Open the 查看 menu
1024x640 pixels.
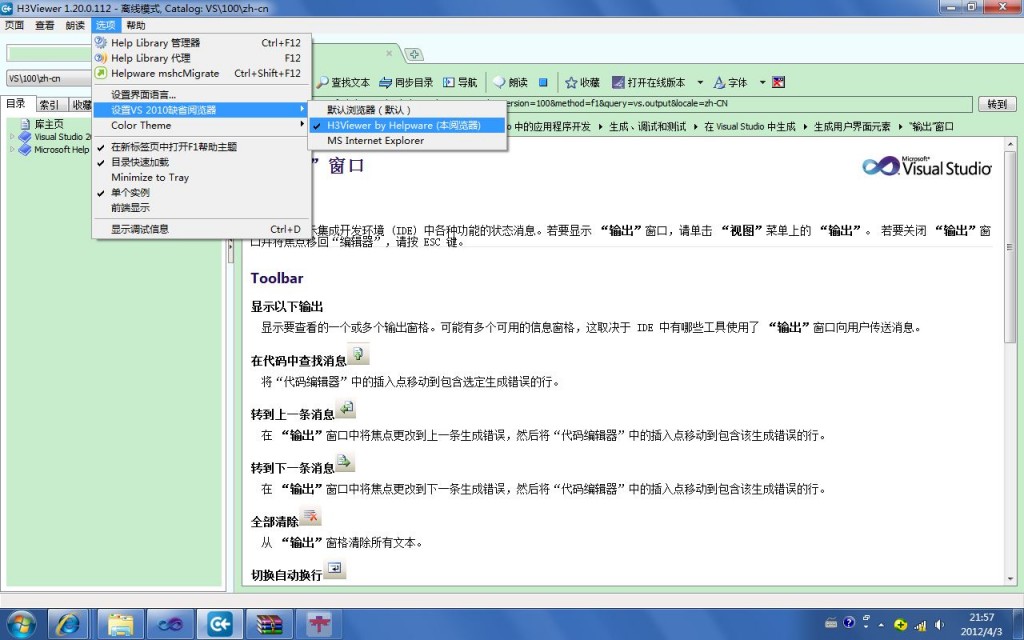[x=45, y=25]
